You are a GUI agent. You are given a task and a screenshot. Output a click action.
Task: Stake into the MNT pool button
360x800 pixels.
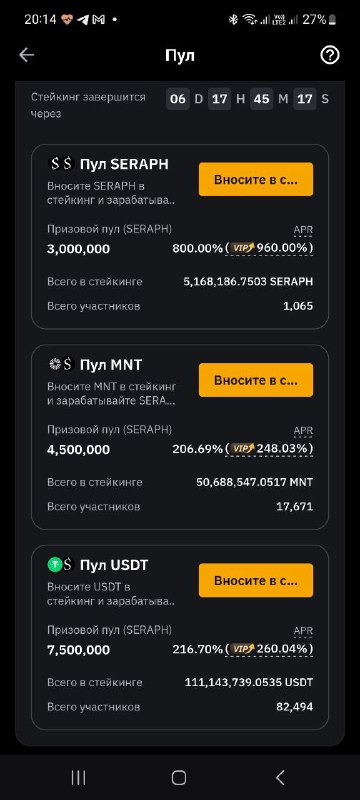[x=256, y=380]
